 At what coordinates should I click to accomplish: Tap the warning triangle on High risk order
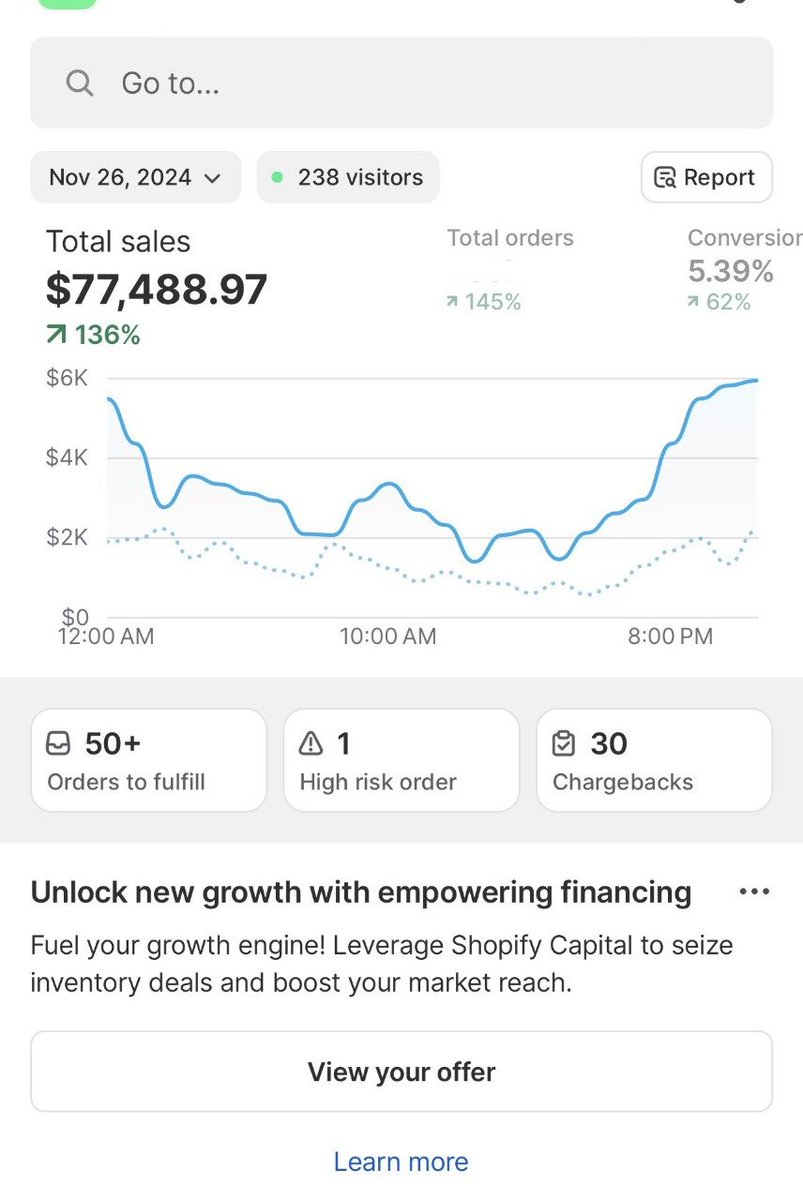311,744
